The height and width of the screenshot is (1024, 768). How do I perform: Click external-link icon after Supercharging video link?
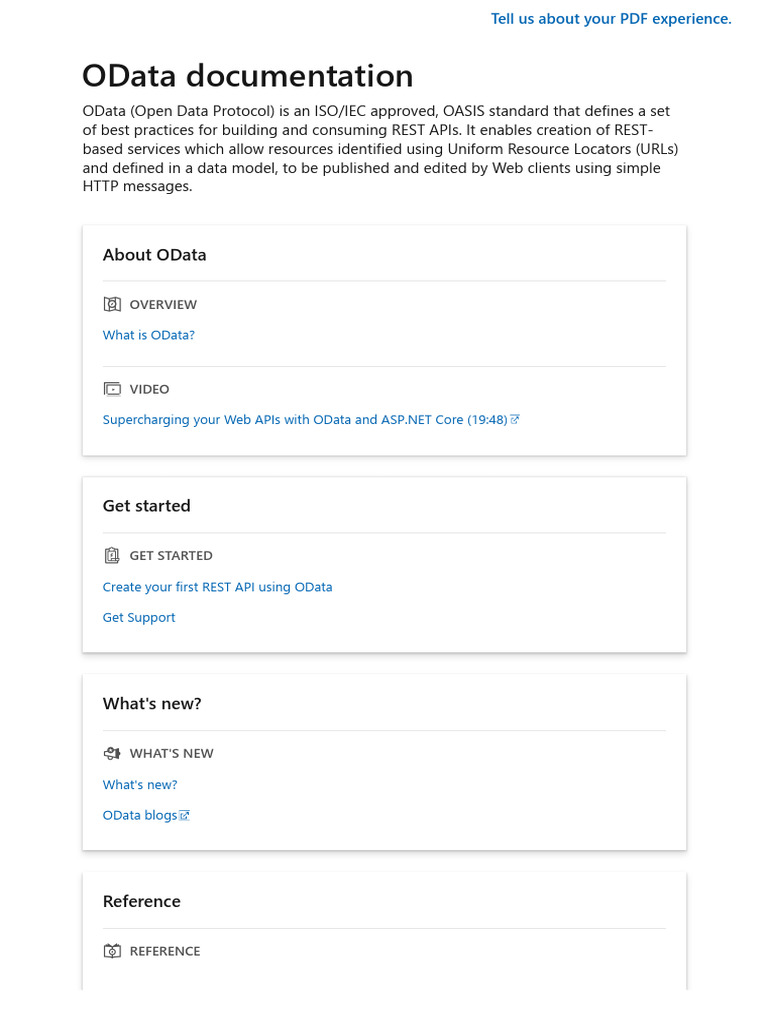pyautogui.click(x=515, y=420)
